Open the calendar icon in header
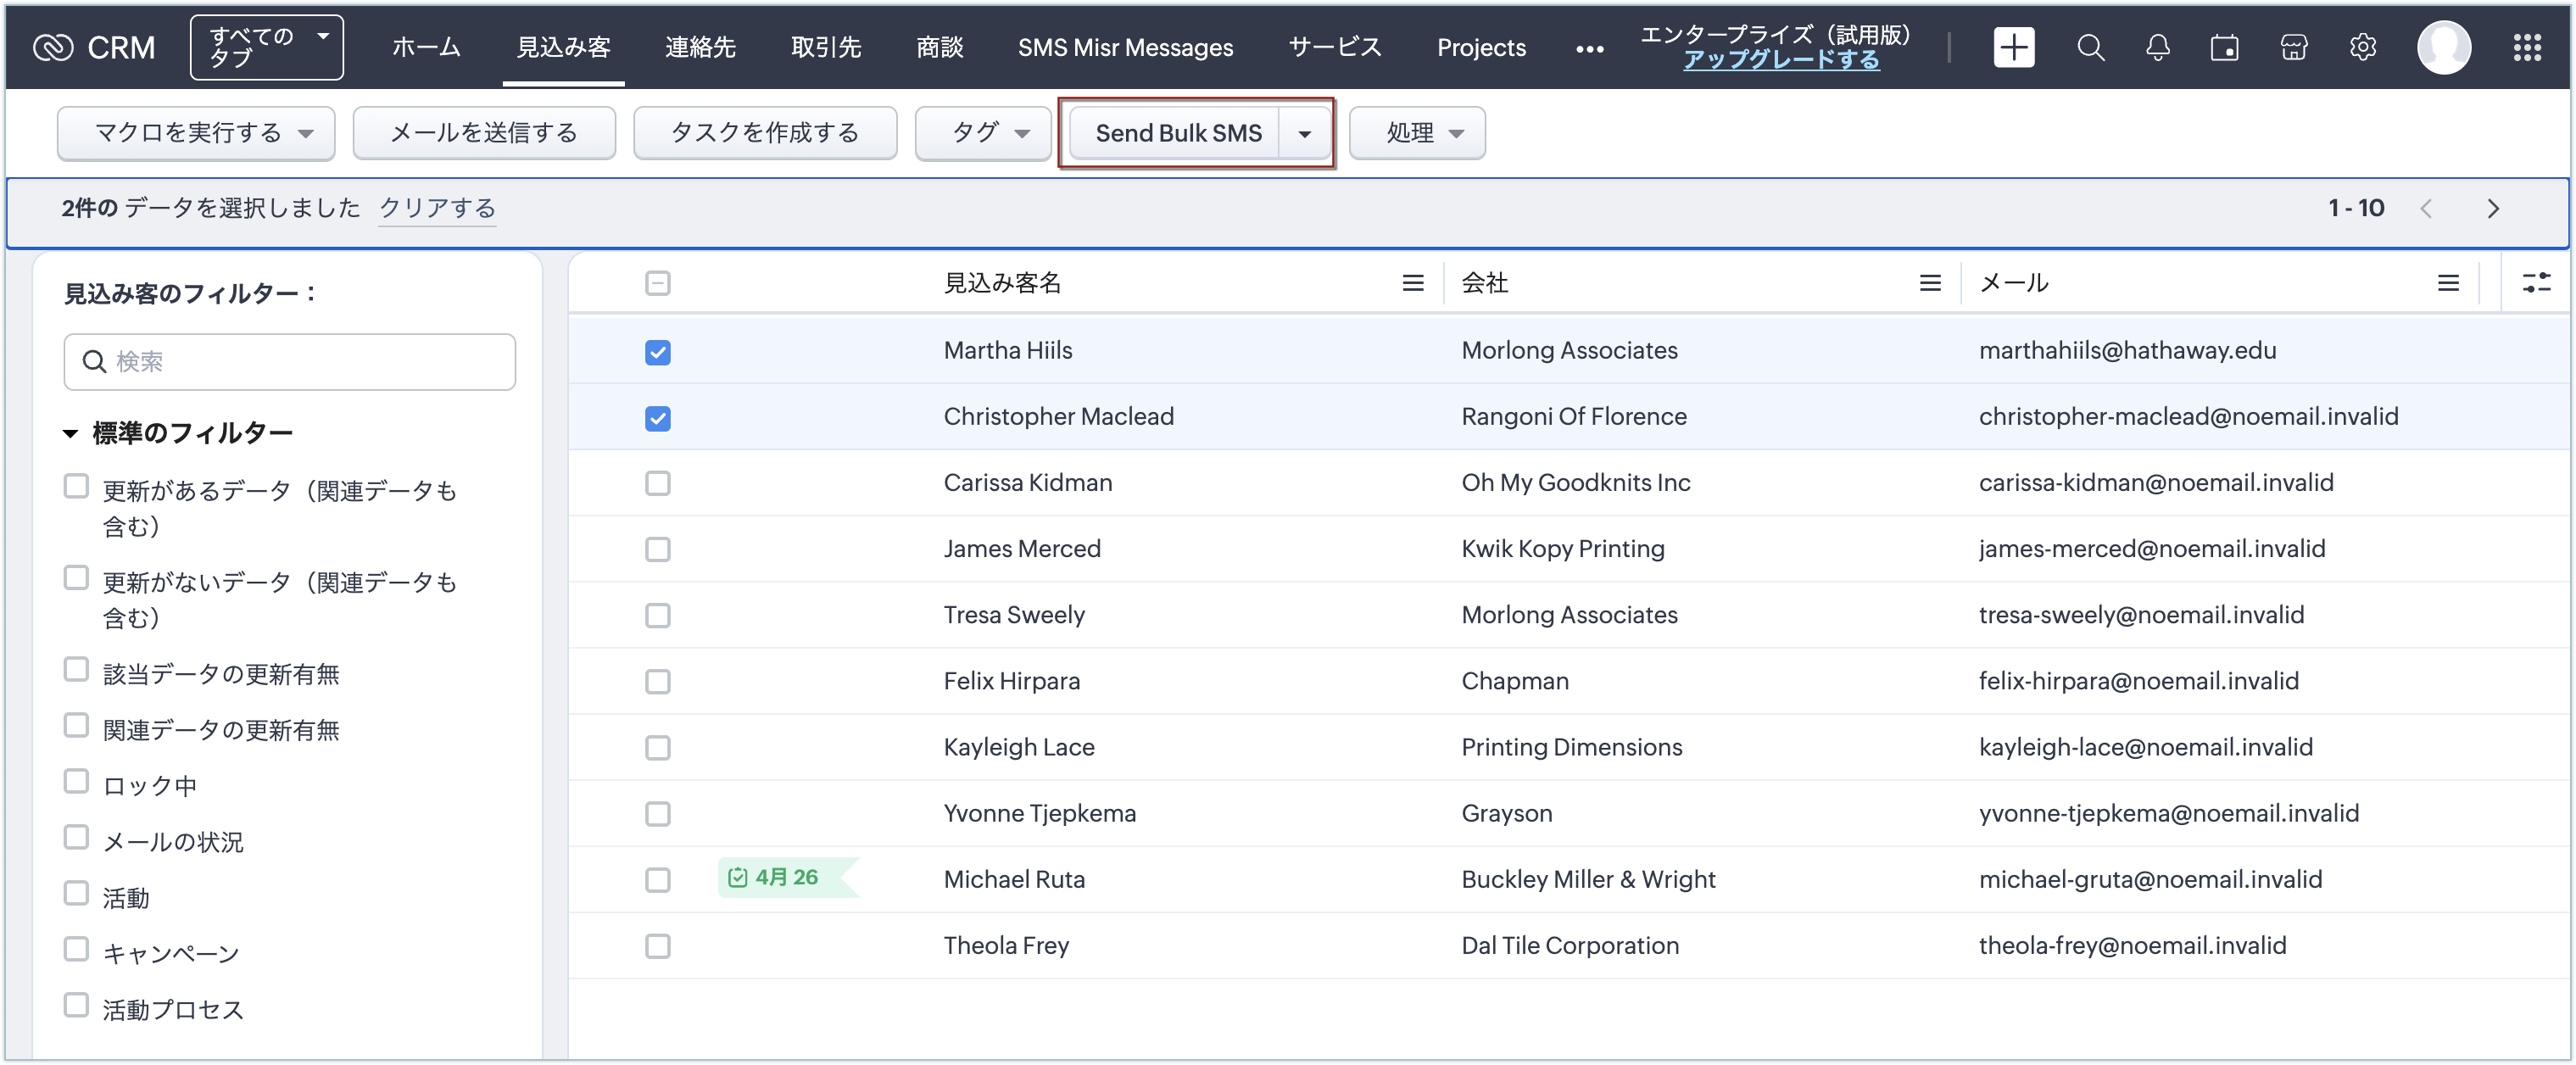 (x=2224, y=47)
